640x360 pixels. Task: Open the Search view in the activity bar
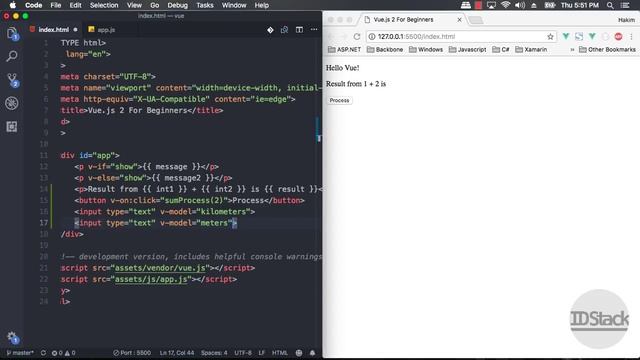coord(12,56)
